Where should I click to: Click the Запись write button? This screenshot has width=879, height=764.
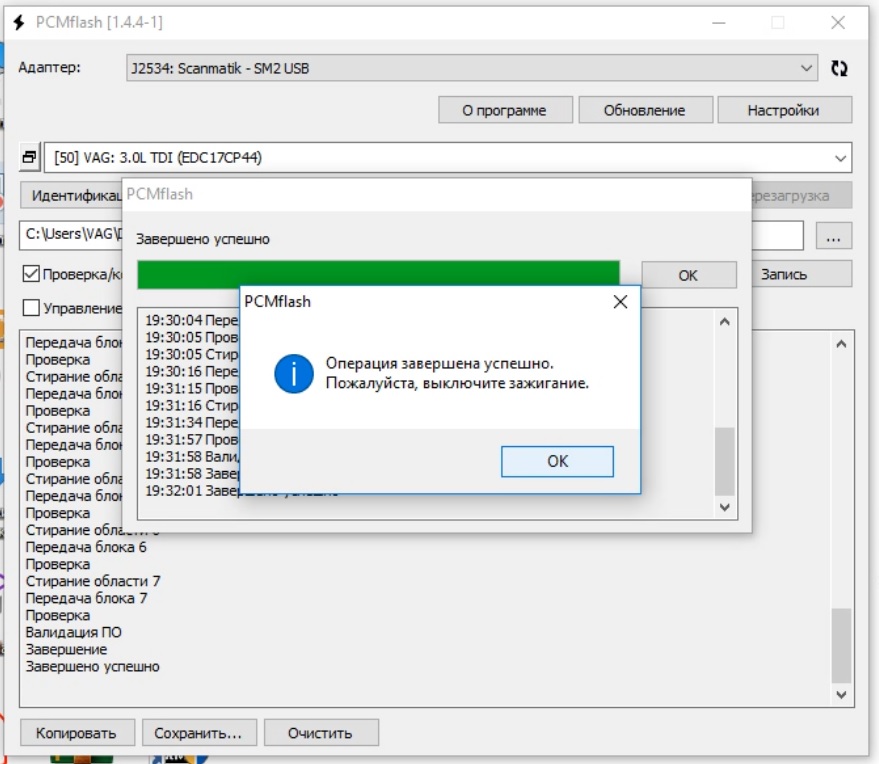801,274
